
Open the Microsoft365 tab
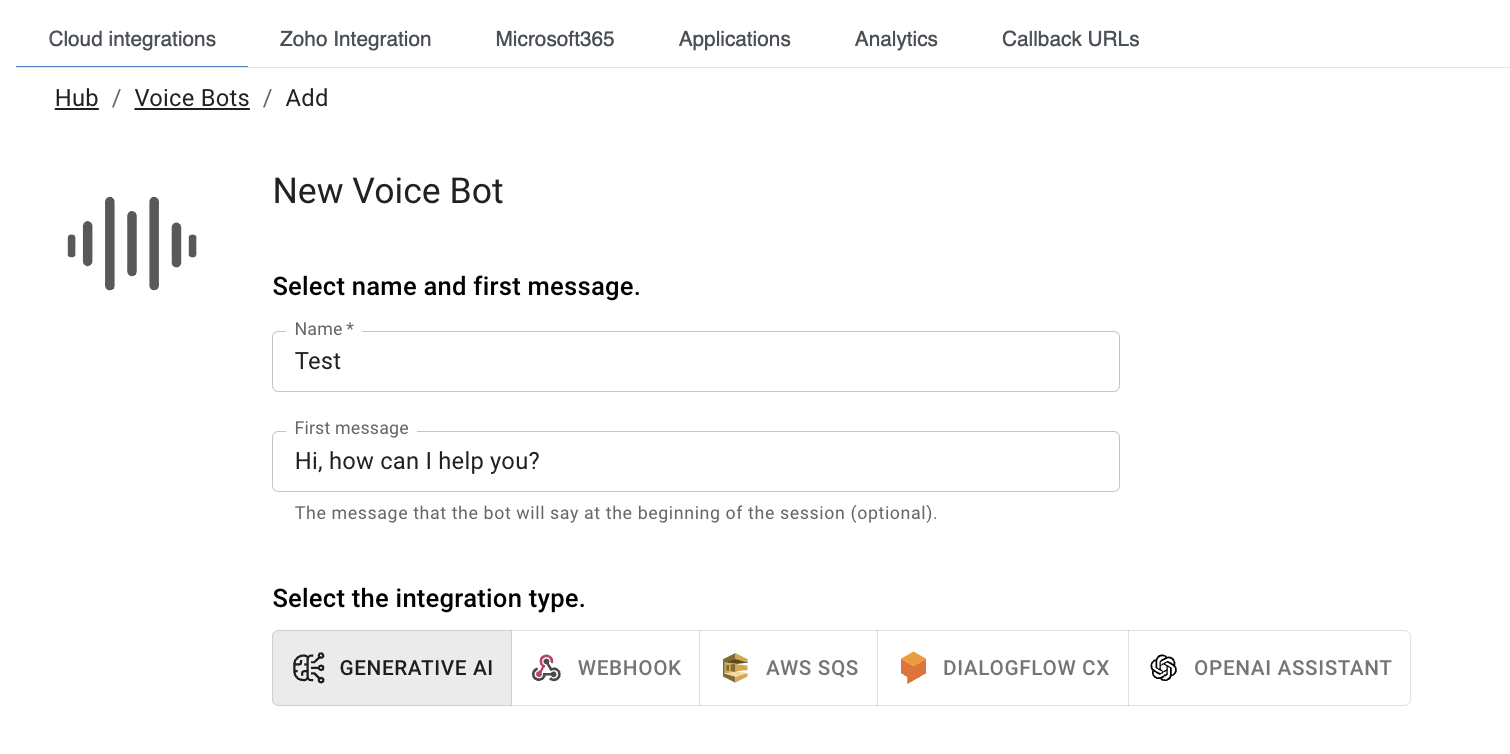pos(555,39)
